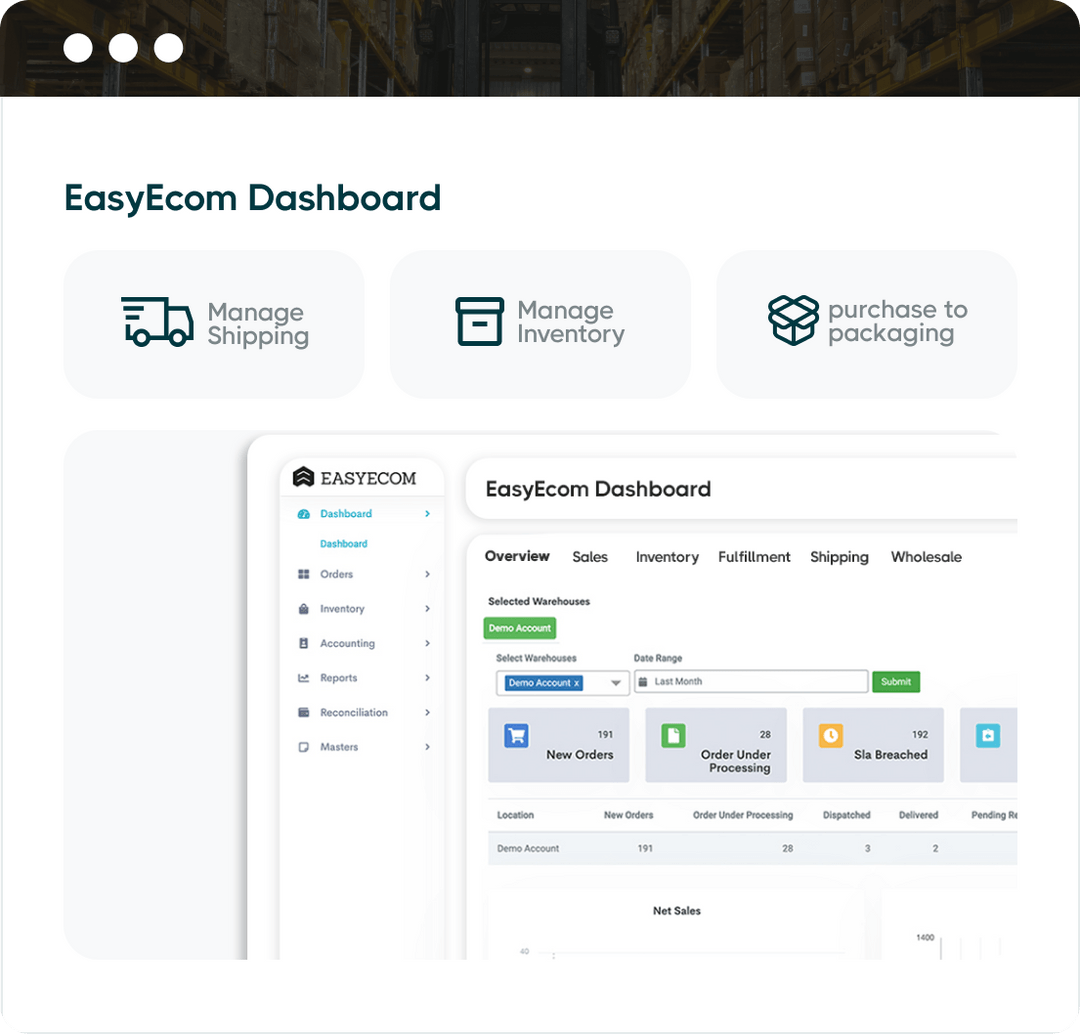Click the Reconciliation calculator icon
This screenshot has width=1080, height=1034.
pos(306,712)
